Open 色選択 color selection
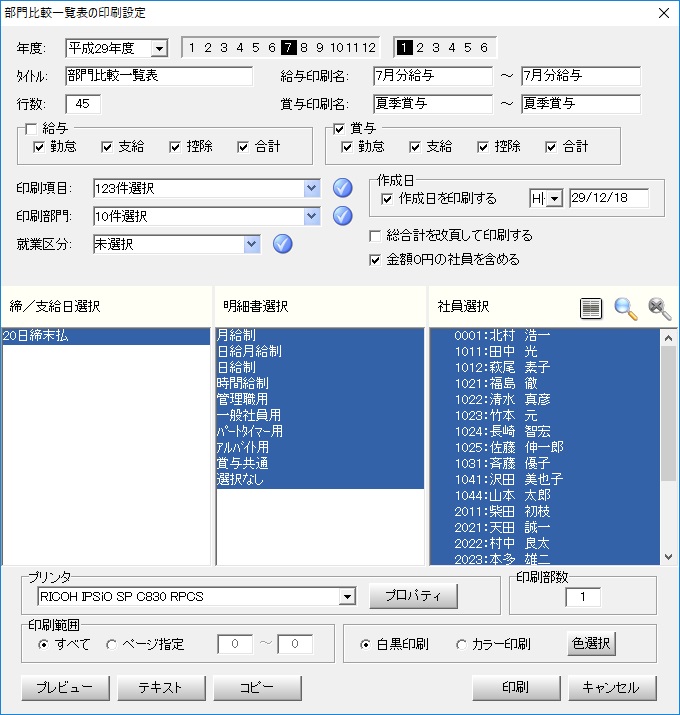The height and width of the screenshot is (715, 680). pos(591,643)
